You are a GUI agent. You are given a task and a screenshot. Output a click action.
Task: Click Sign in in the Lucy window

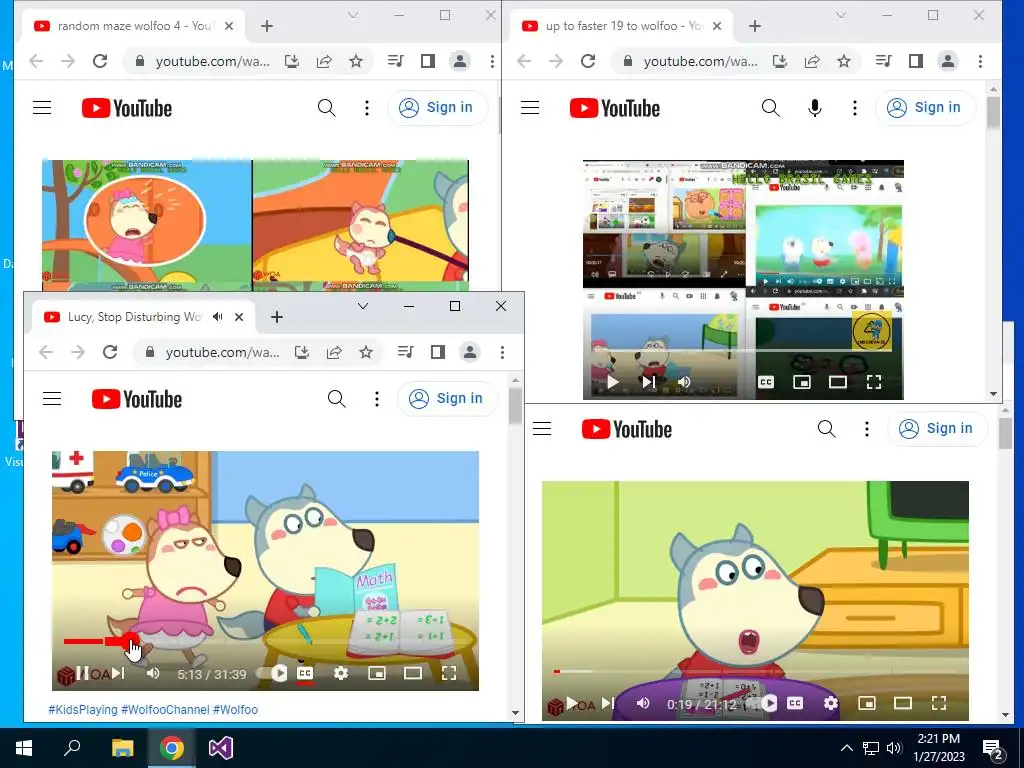pos(448,398)
